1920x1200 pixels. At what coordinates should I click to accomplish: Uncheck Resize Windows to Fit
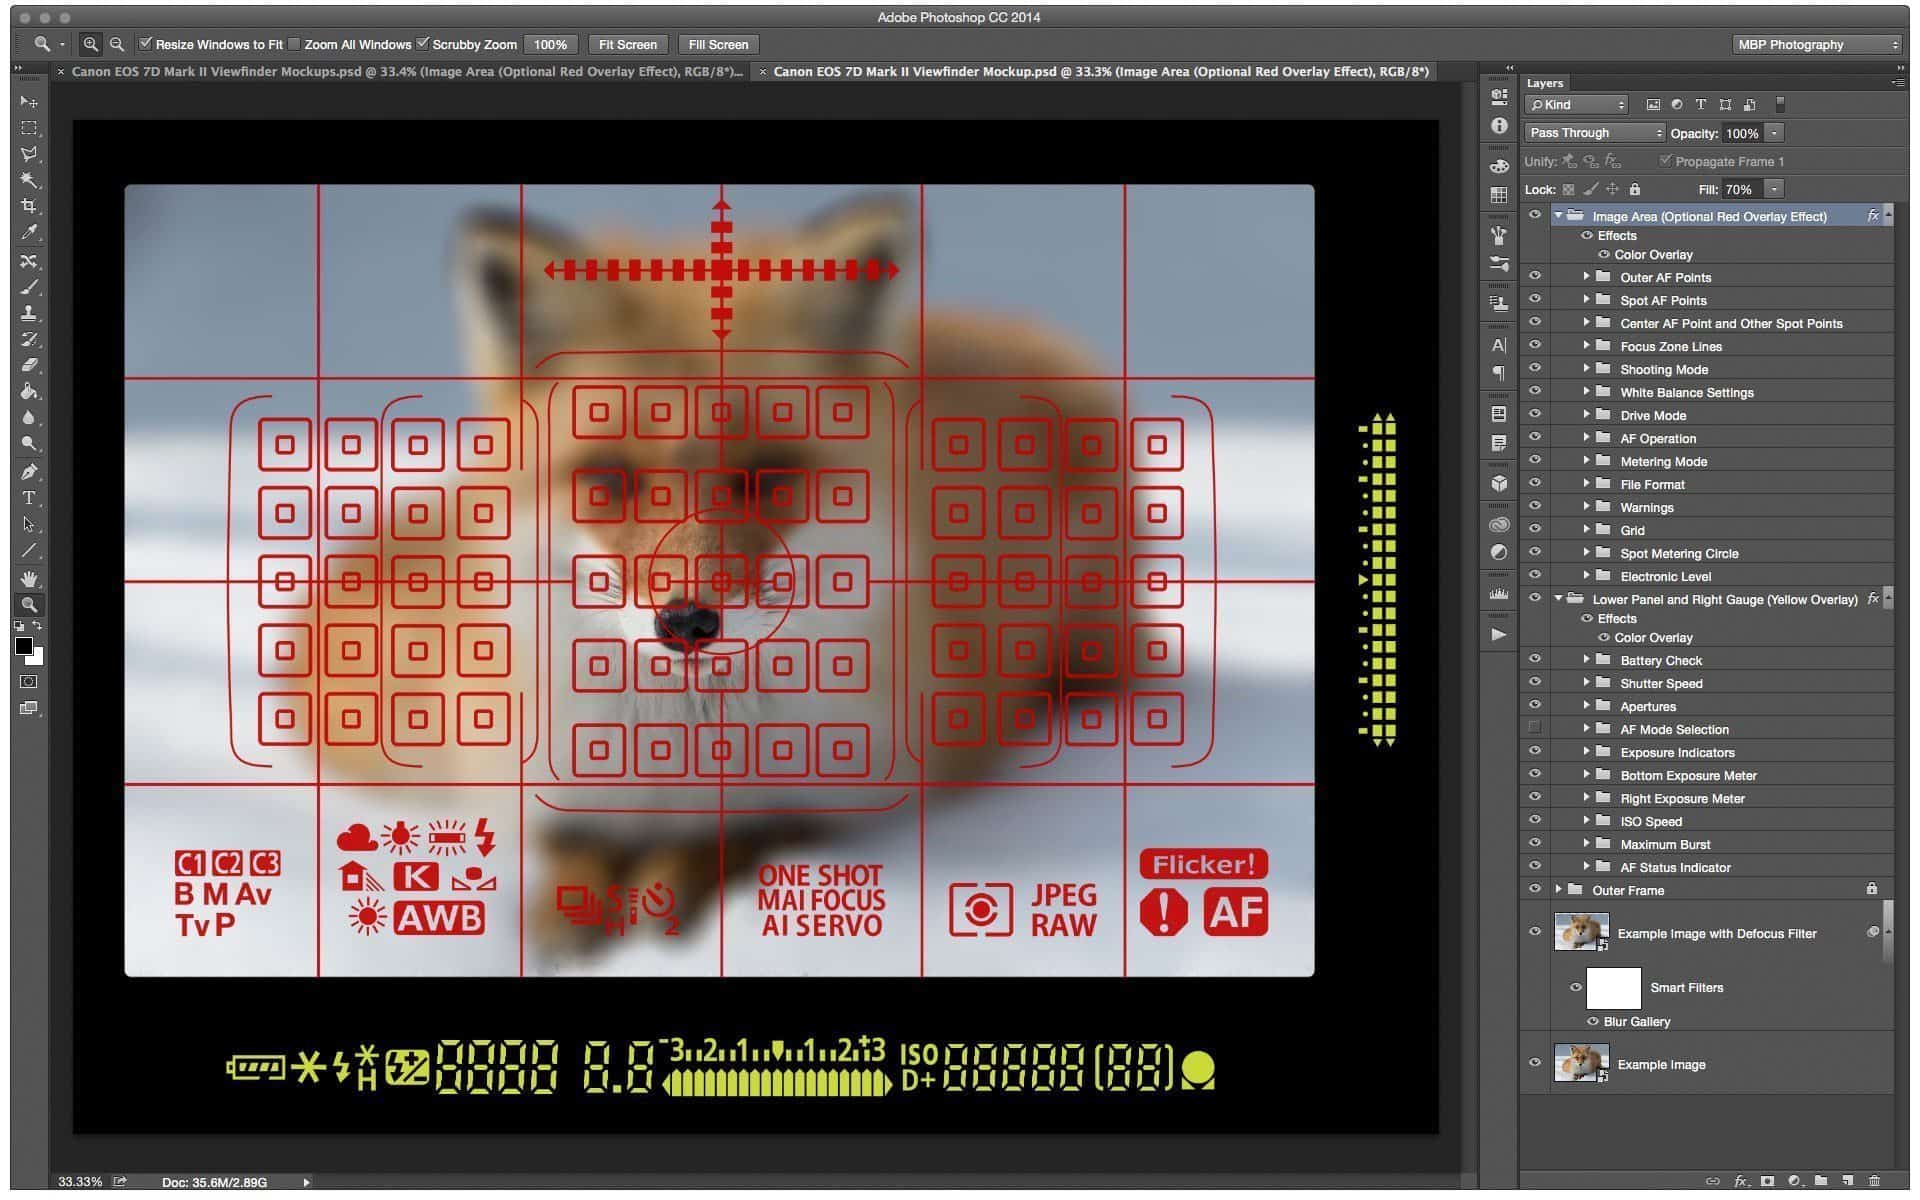146,44
